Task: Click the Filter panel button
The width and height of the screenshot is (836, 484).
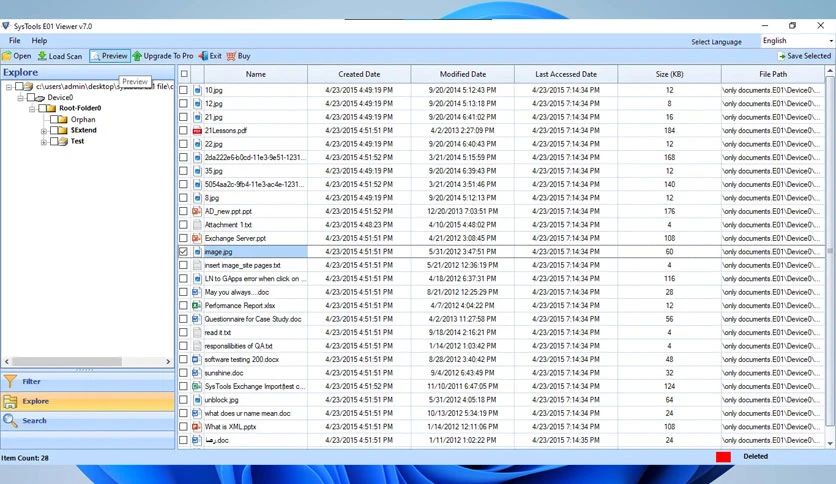Action: coord(87,381)
